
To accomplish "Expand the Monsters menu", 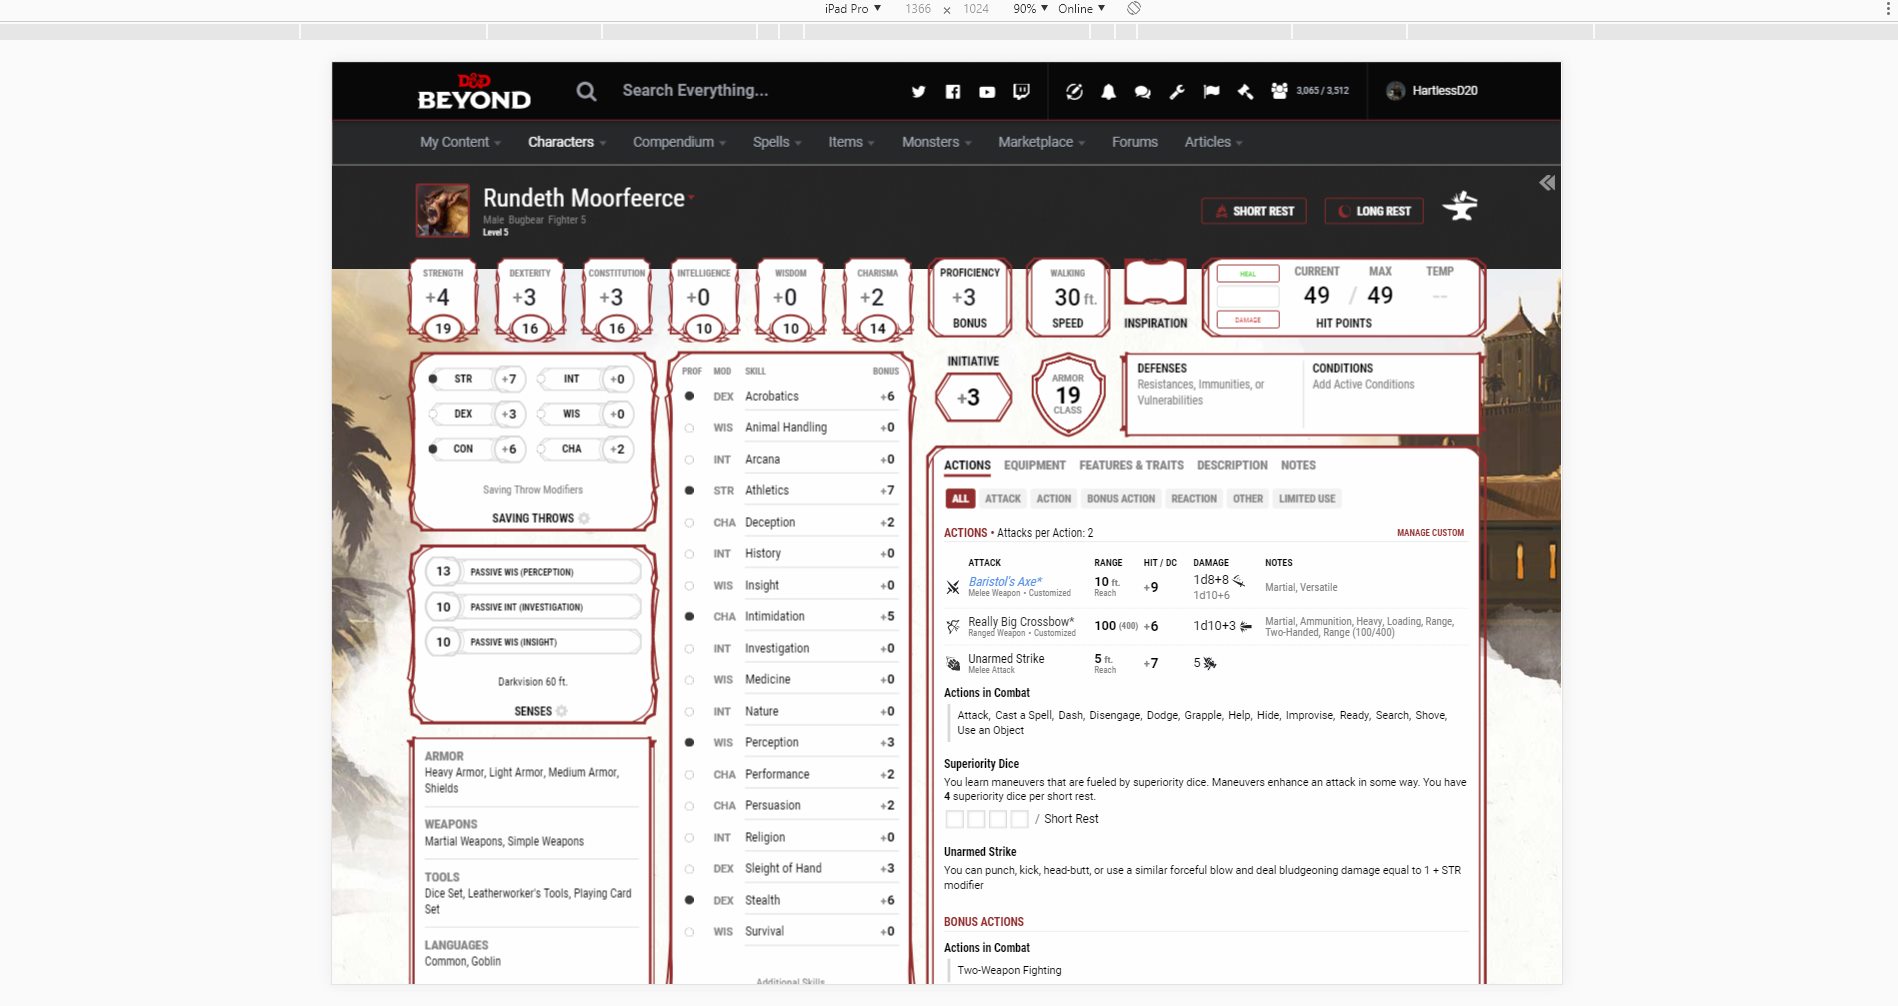I will 936,142.
